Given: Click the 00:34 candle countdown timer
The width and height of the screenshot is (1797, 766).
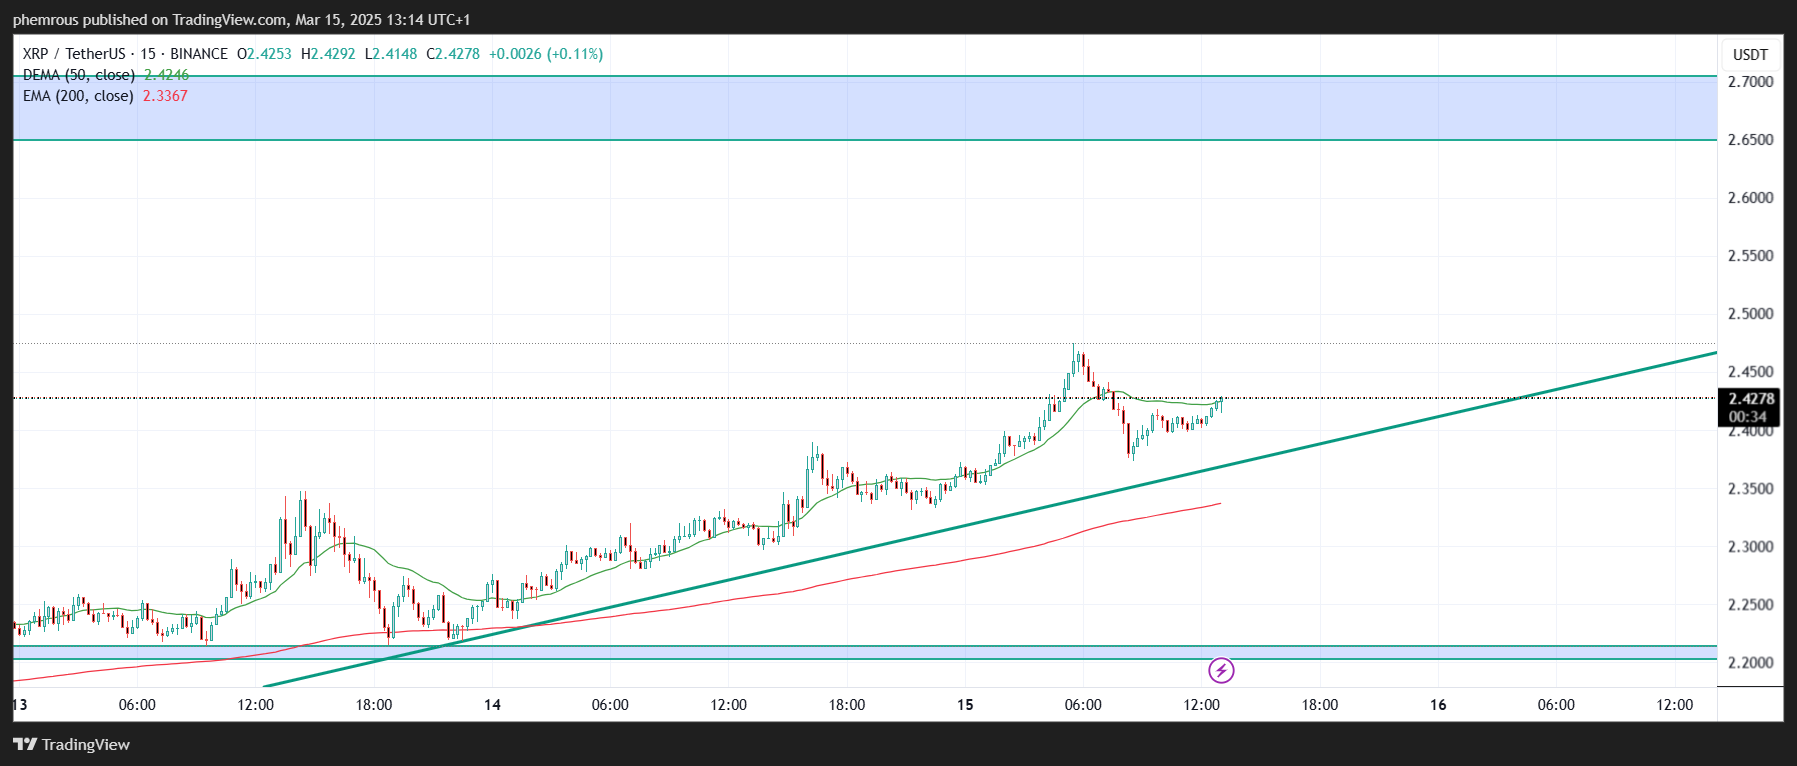Looking at the screenshot, I should pos(1749,417).
